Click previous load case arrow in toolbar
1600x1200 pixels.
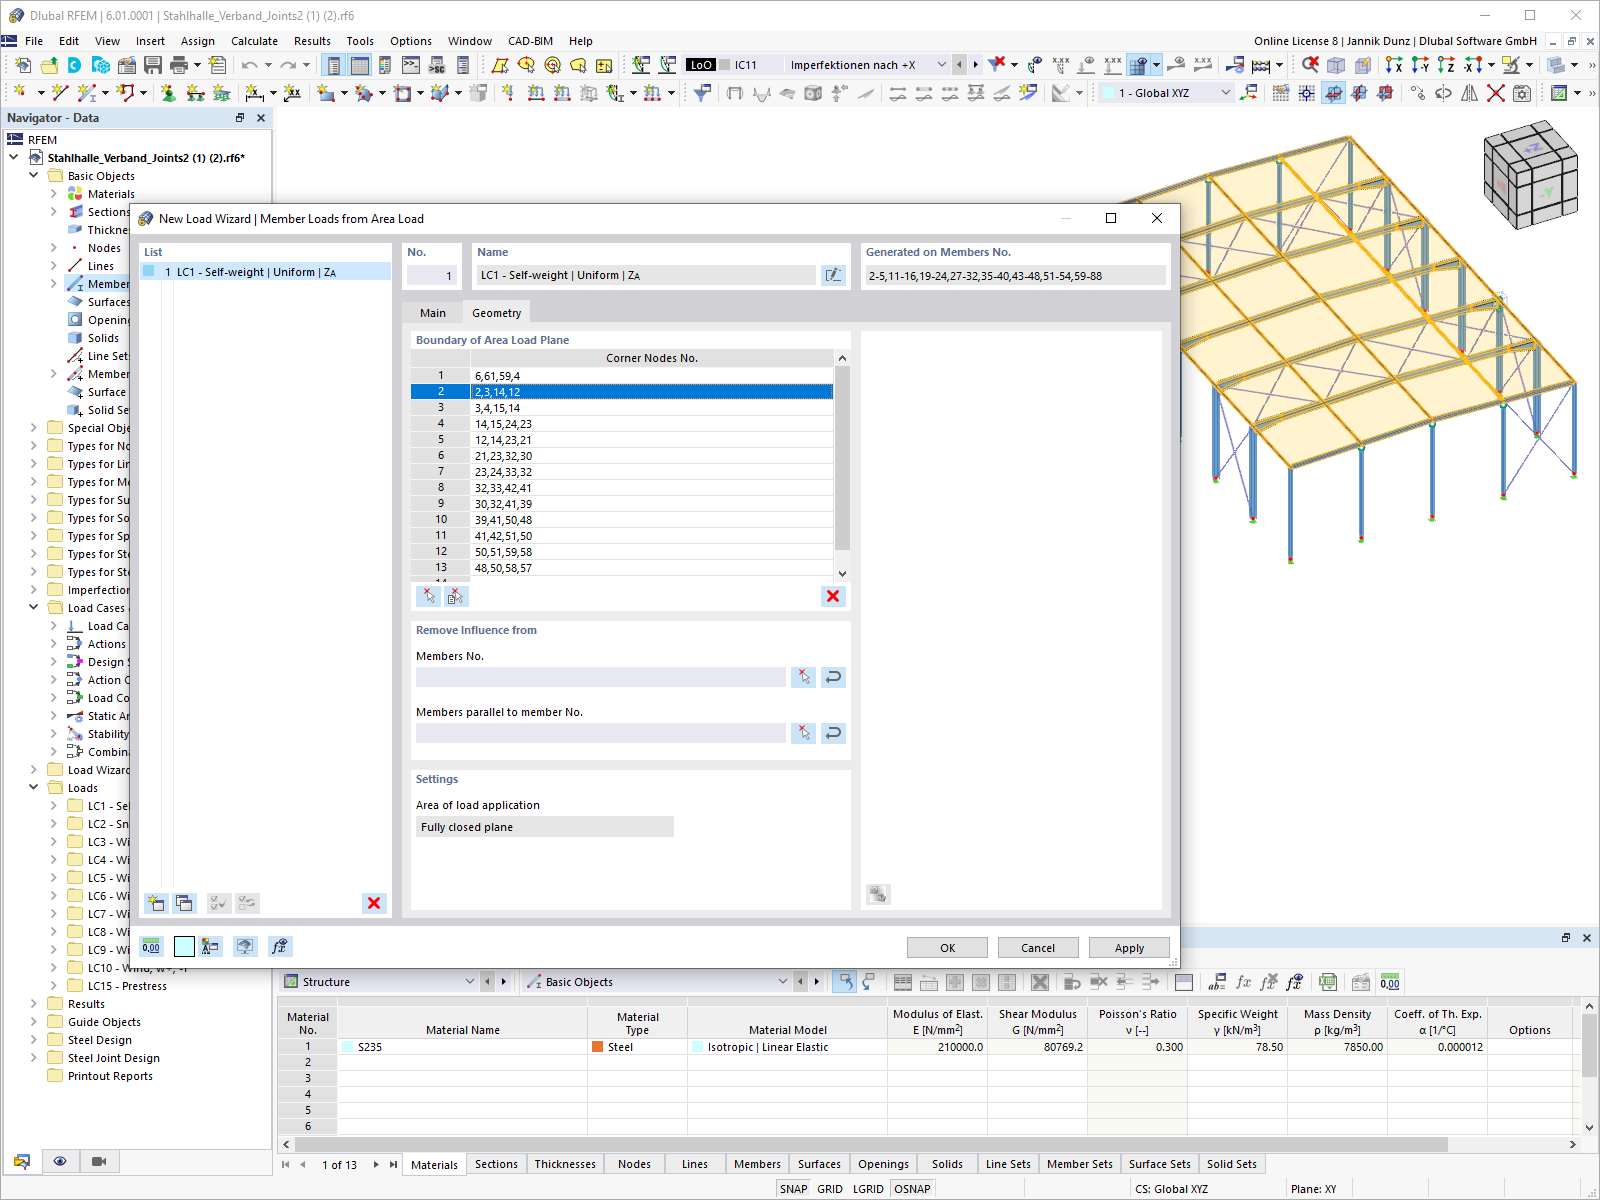959,65
